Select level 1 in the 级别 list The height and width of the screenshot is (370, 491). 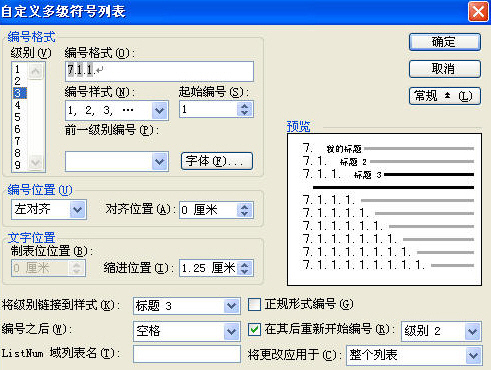[x=18, y=69]
